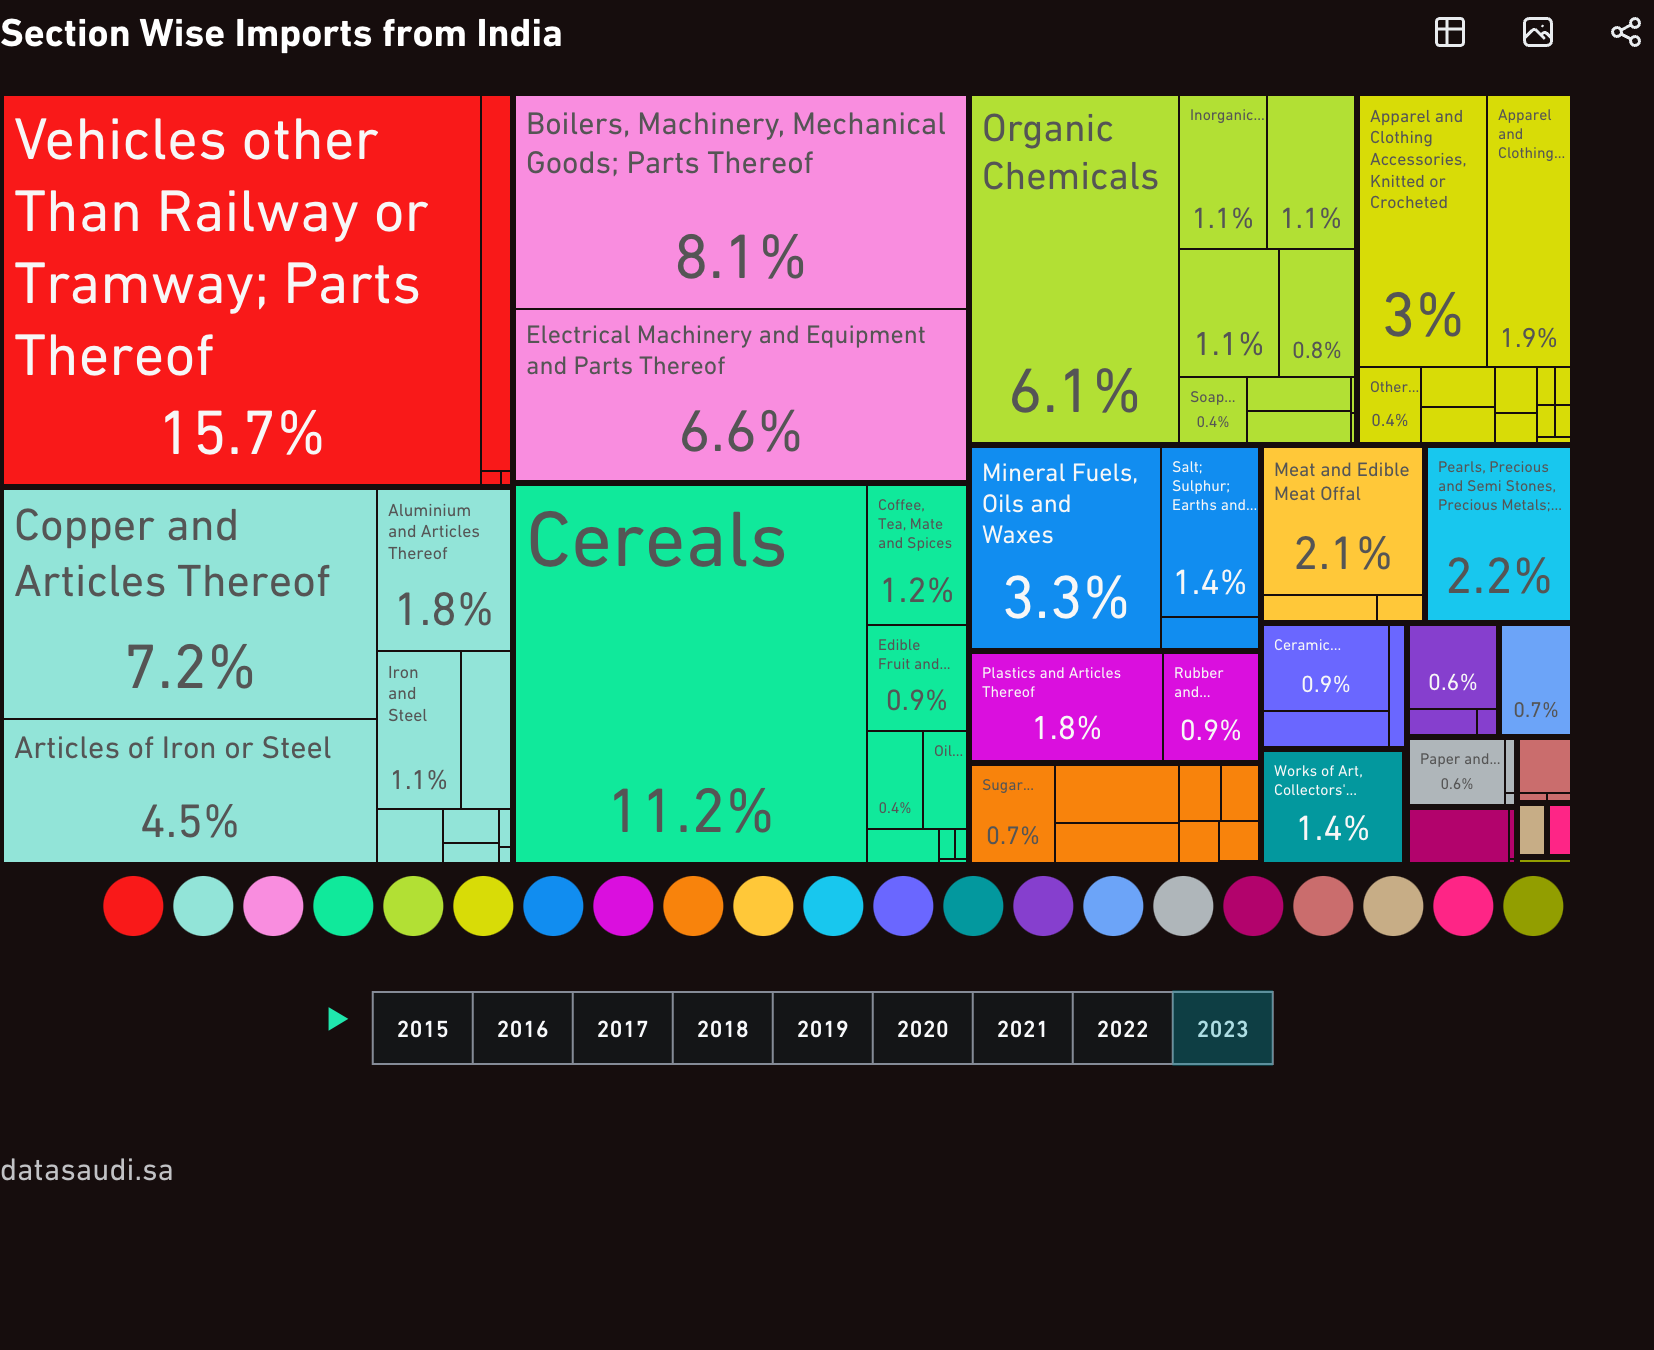Click the save image icon
Image resolution: width=1654 pixels, height=1350 pixels.
pyautogui.click(x=1537, y=32)
